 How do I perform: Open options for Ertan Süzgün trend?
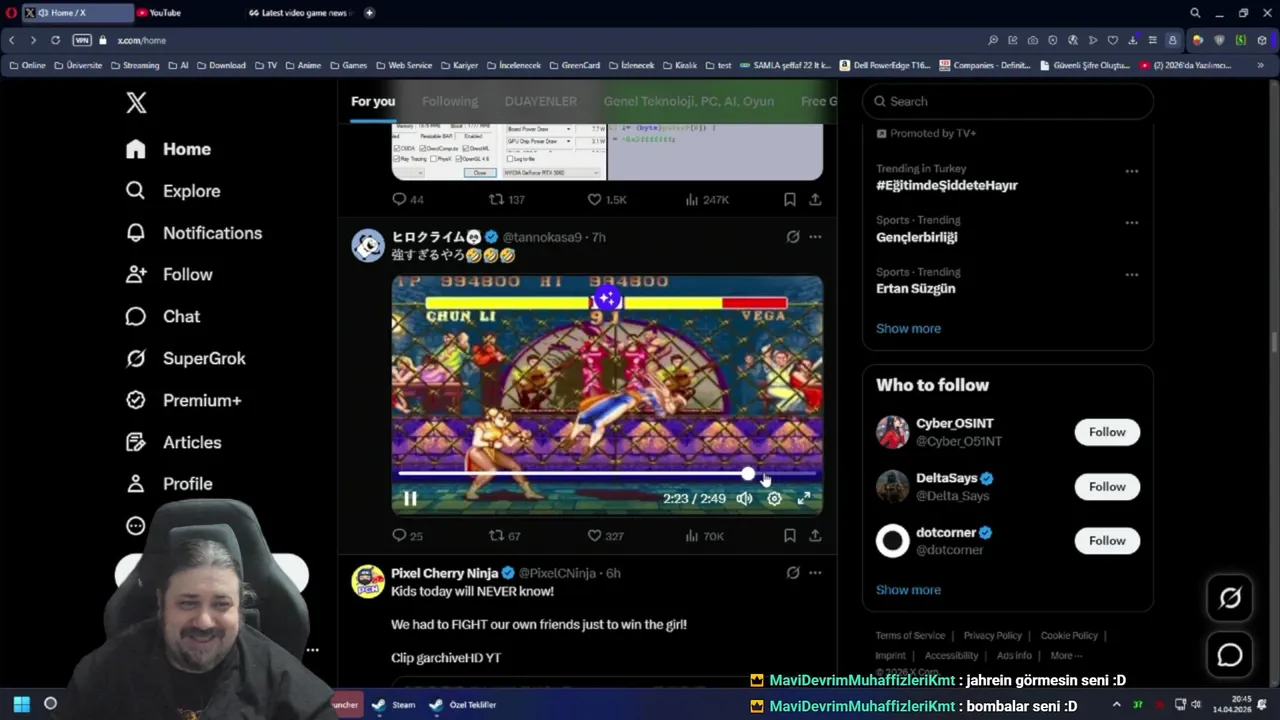pos(1131,274)
